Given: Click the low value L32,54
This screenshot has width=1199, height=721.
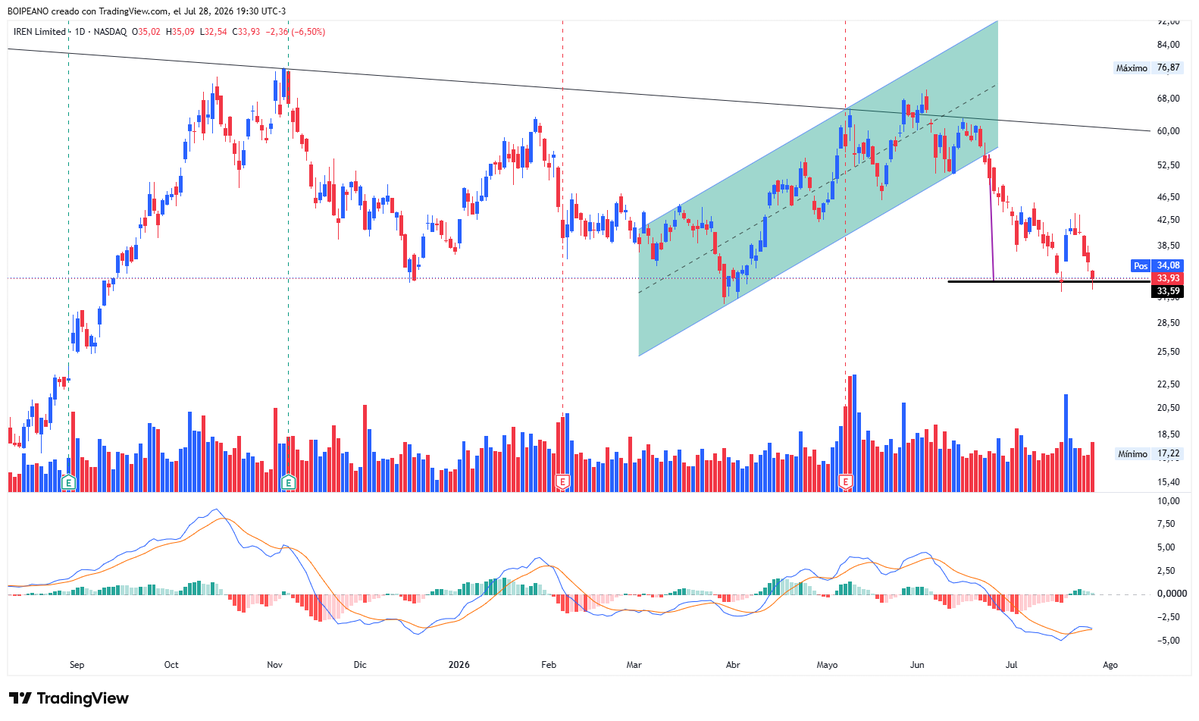Looking at the screenshot, I should coord(213,32).
